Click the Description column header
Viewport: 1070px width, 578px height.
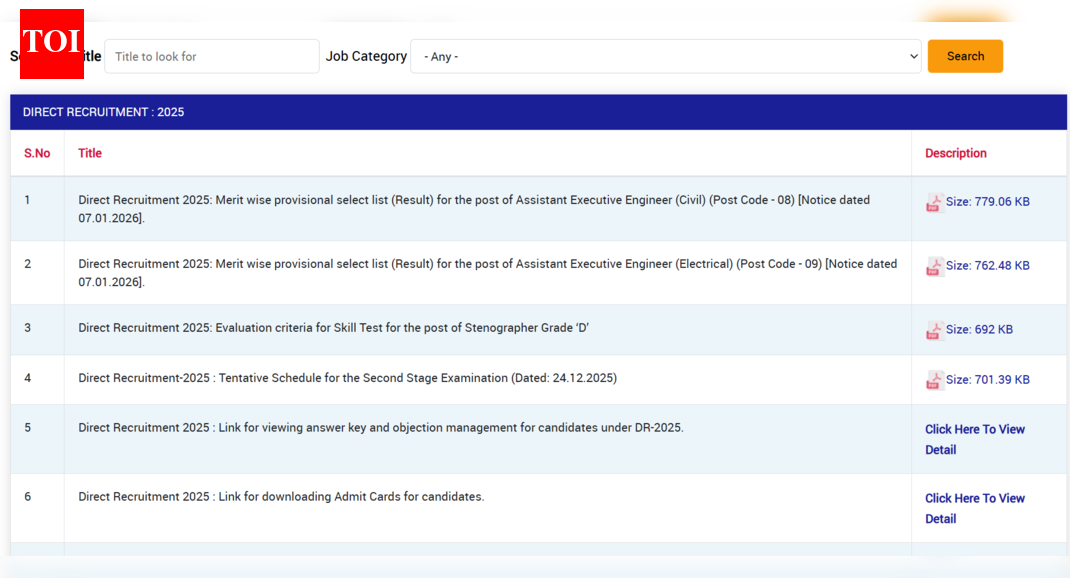[955, 153]
